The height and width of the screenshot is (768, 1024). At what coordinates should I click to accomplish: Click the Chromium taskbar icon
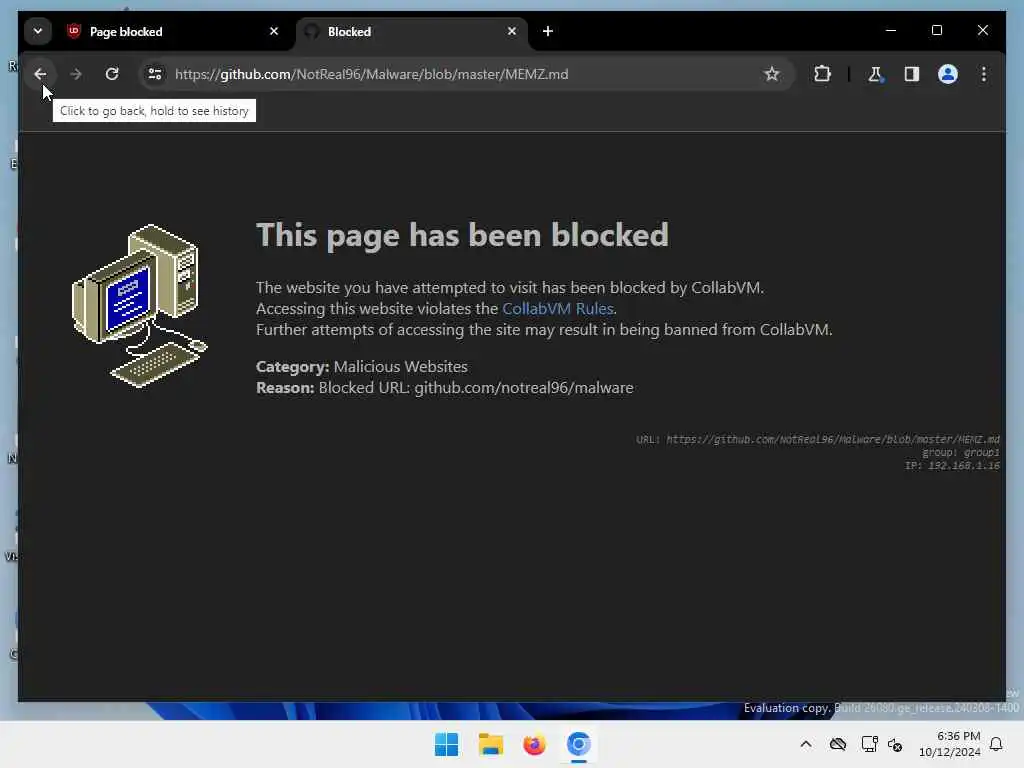tap(578, 744)
